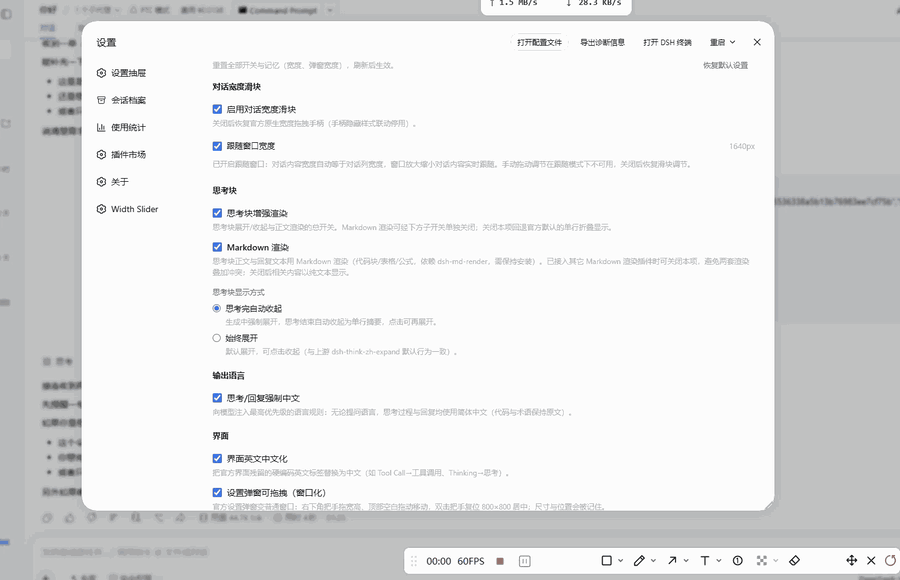Toggle 跟随窗口宽度 checkbox
This screenshot has height=580, width=900.
tap(217, 146)
